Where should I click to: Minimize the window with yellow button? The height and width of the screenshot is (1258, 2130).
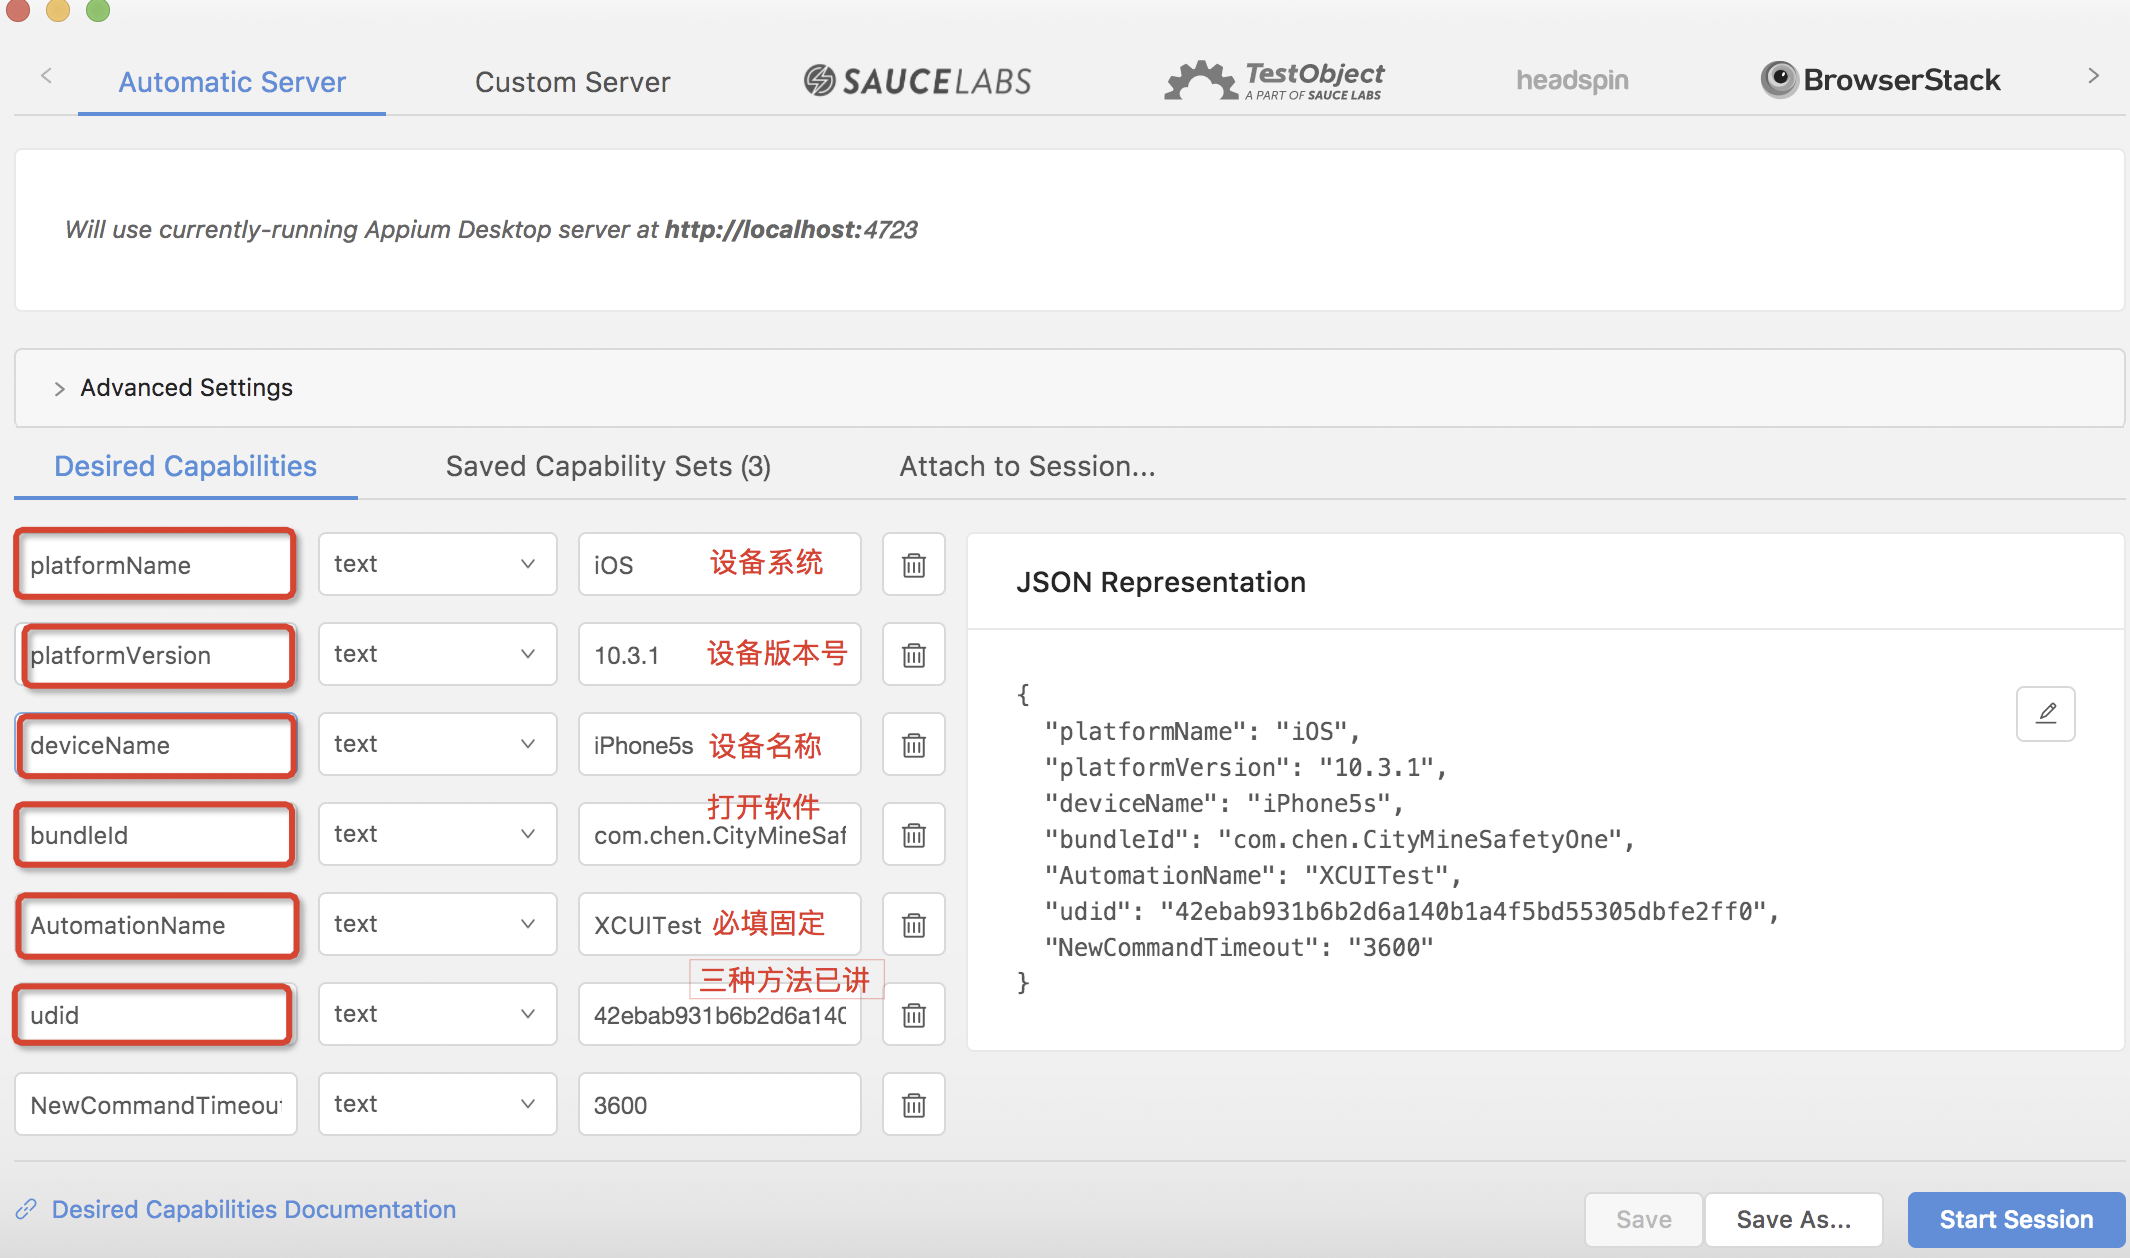point(58,9)
